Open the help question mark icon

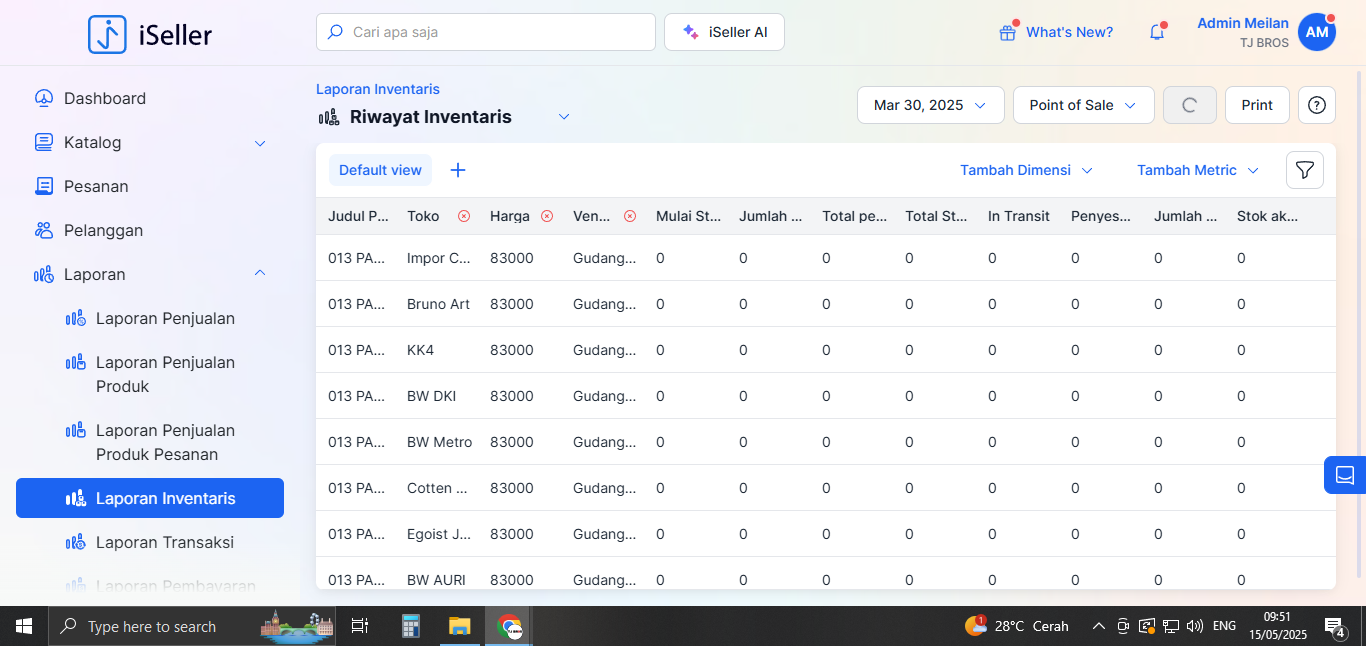tap(1316, 105)
